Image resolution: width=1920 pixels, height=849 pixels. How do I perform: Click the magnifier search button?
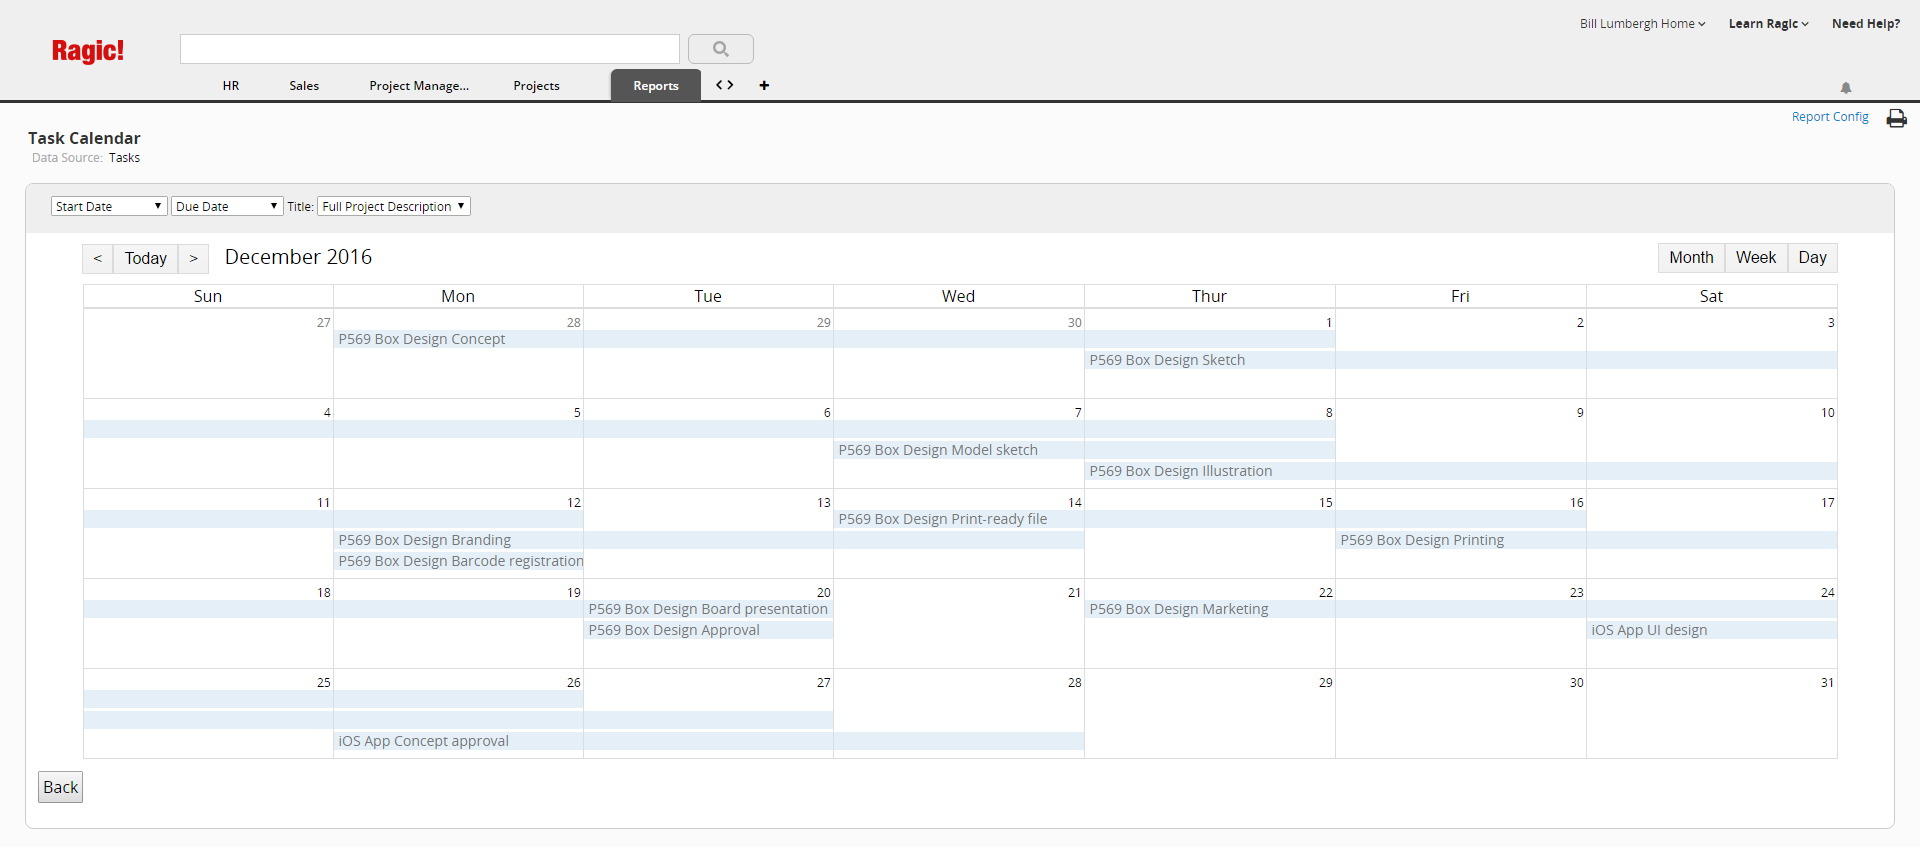pos(720,49)
